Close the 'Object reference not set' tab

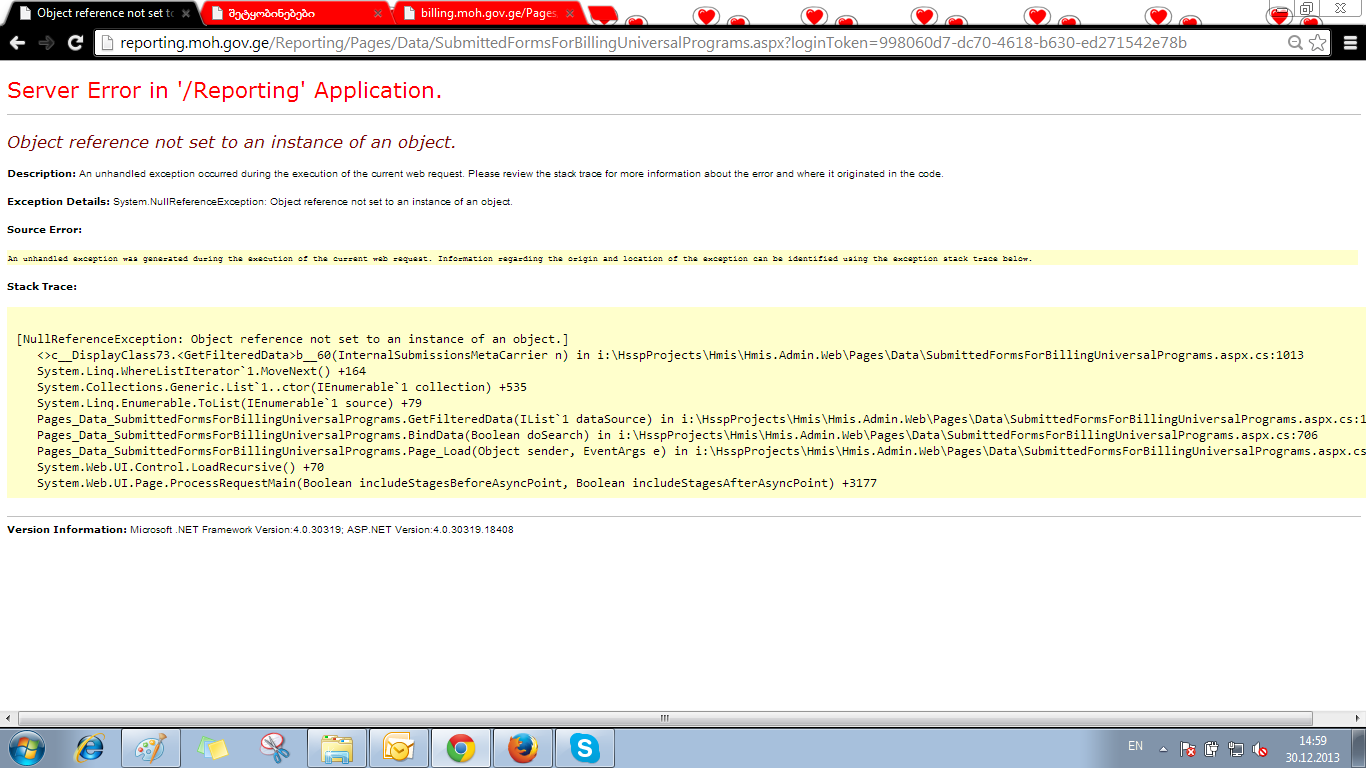[x=185, y=14]
